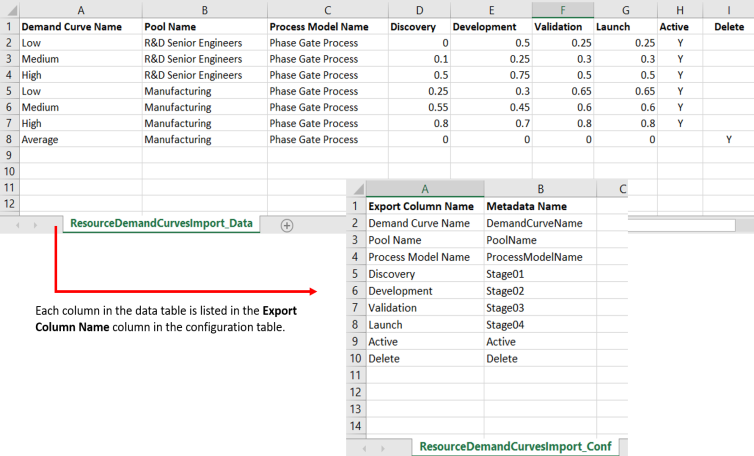Open the ResourceDemandCurvesImport_Conf sheet tab
754x456 pixels.
coord(515,446)
